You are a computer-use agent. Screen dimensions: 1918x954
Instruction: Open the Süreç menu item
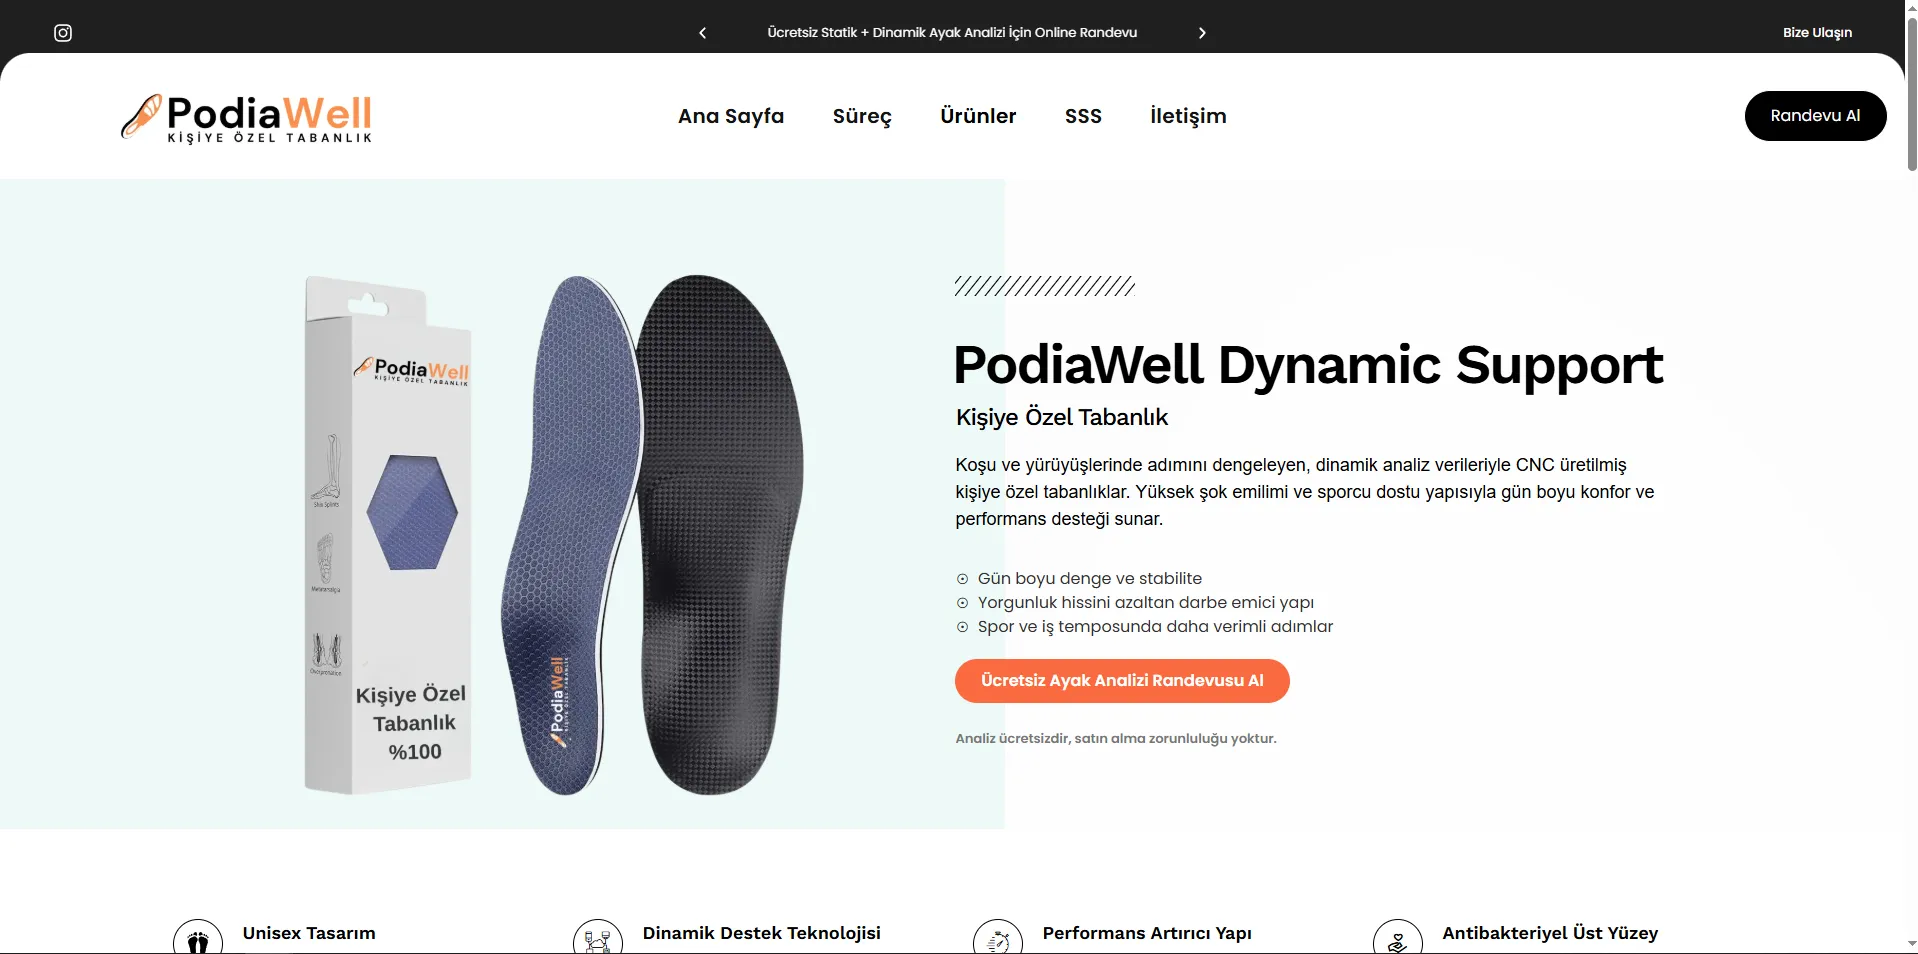[x=862, y=116]
